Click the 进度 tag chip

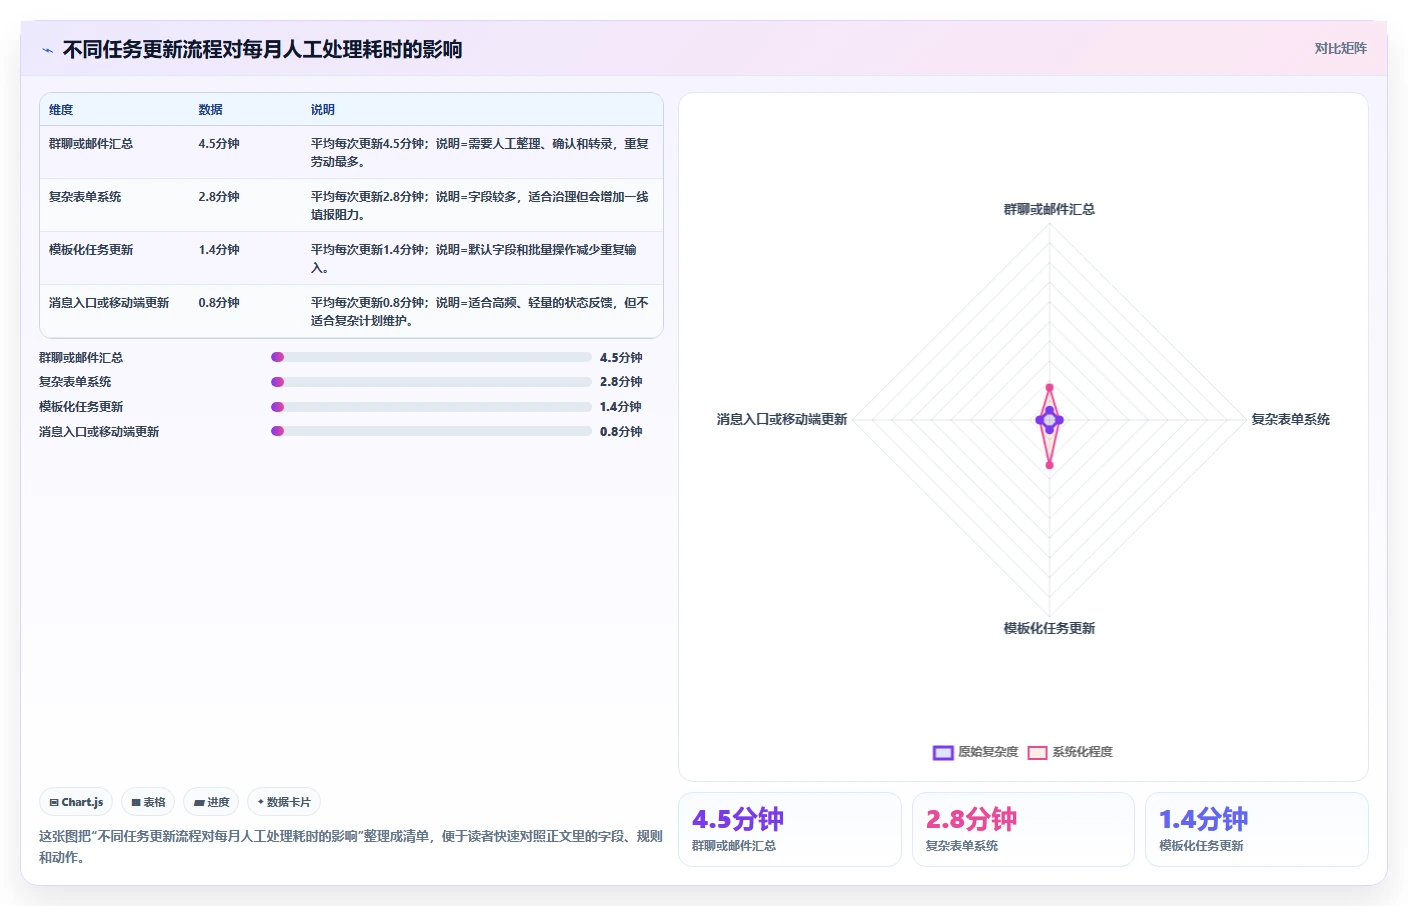tap(211, 802)
